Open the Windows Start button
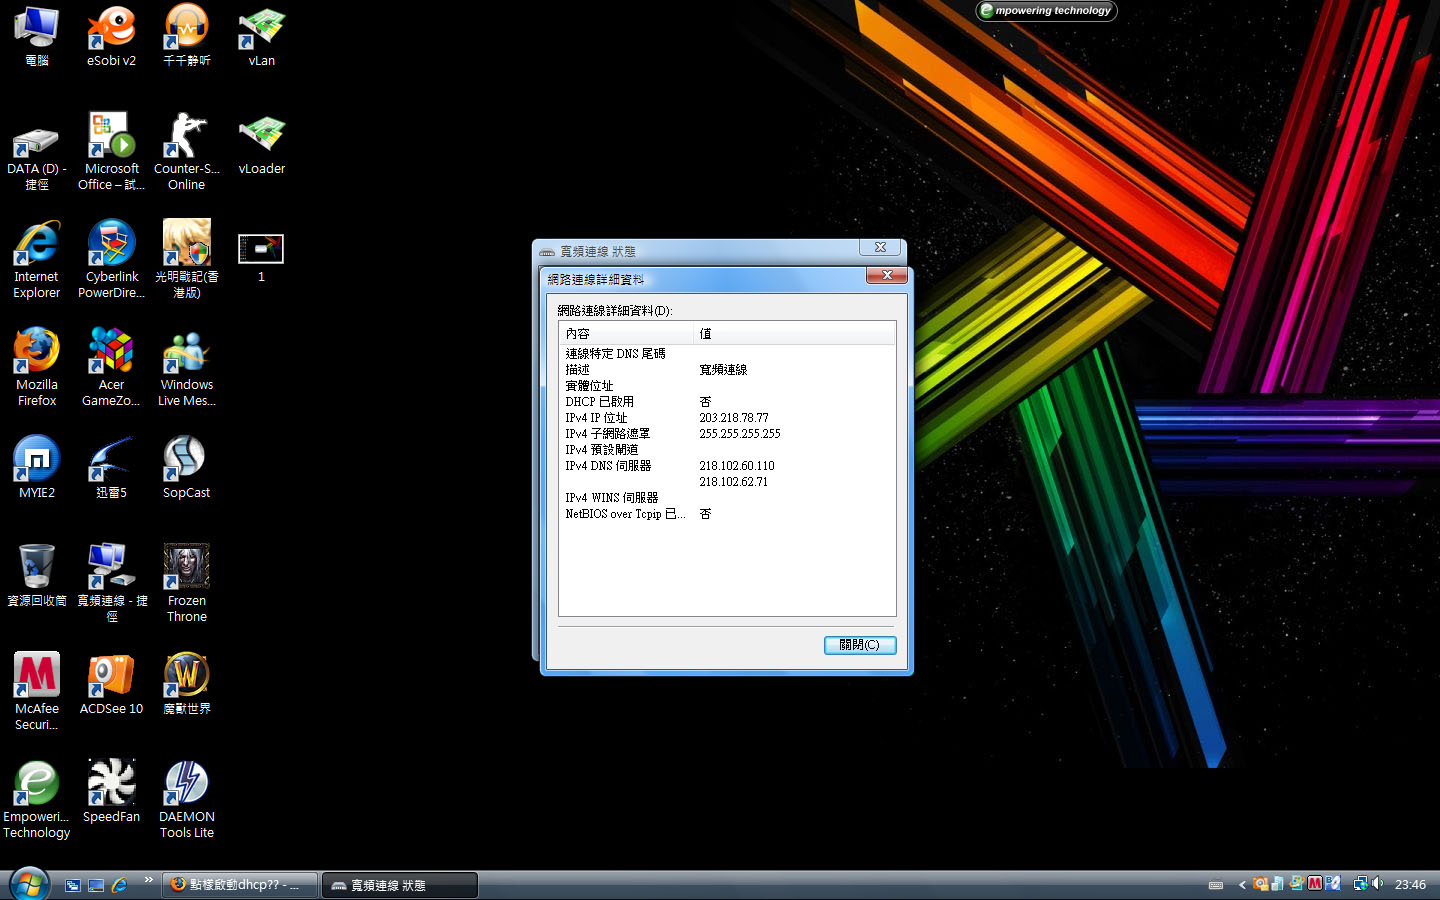This screenshot has height=900, width=1440. [29, 884]
